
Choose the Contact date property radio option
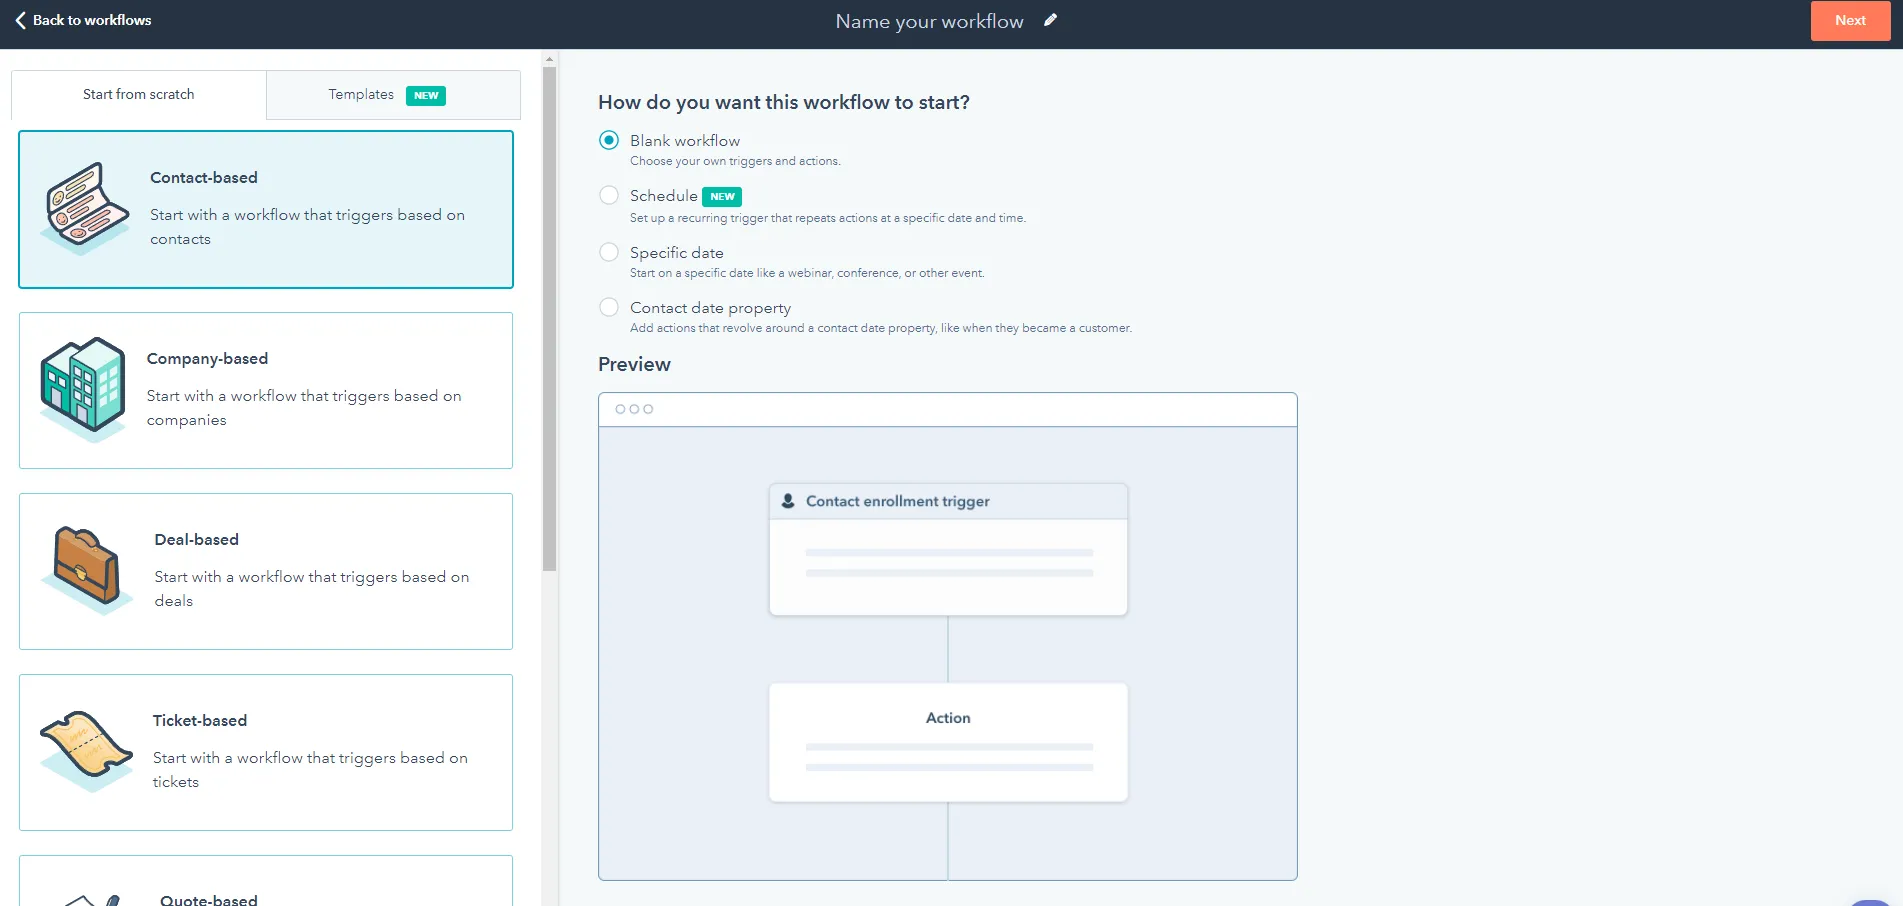[x=609, y=307]
